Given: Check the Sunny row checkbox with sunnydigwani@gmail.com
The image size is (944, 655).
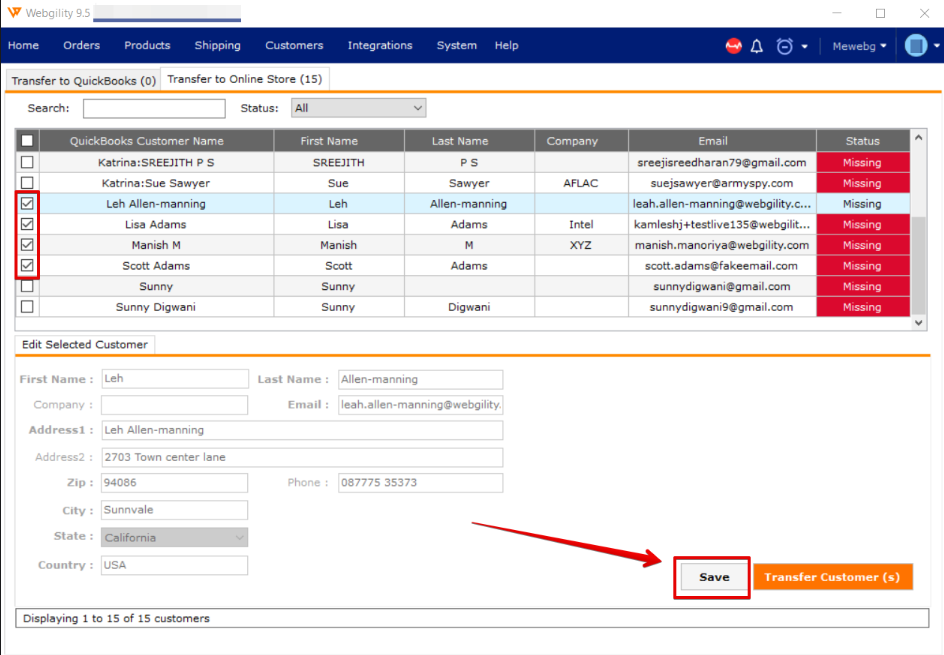Looking at the screenshot, I should [x=27, y=287].
